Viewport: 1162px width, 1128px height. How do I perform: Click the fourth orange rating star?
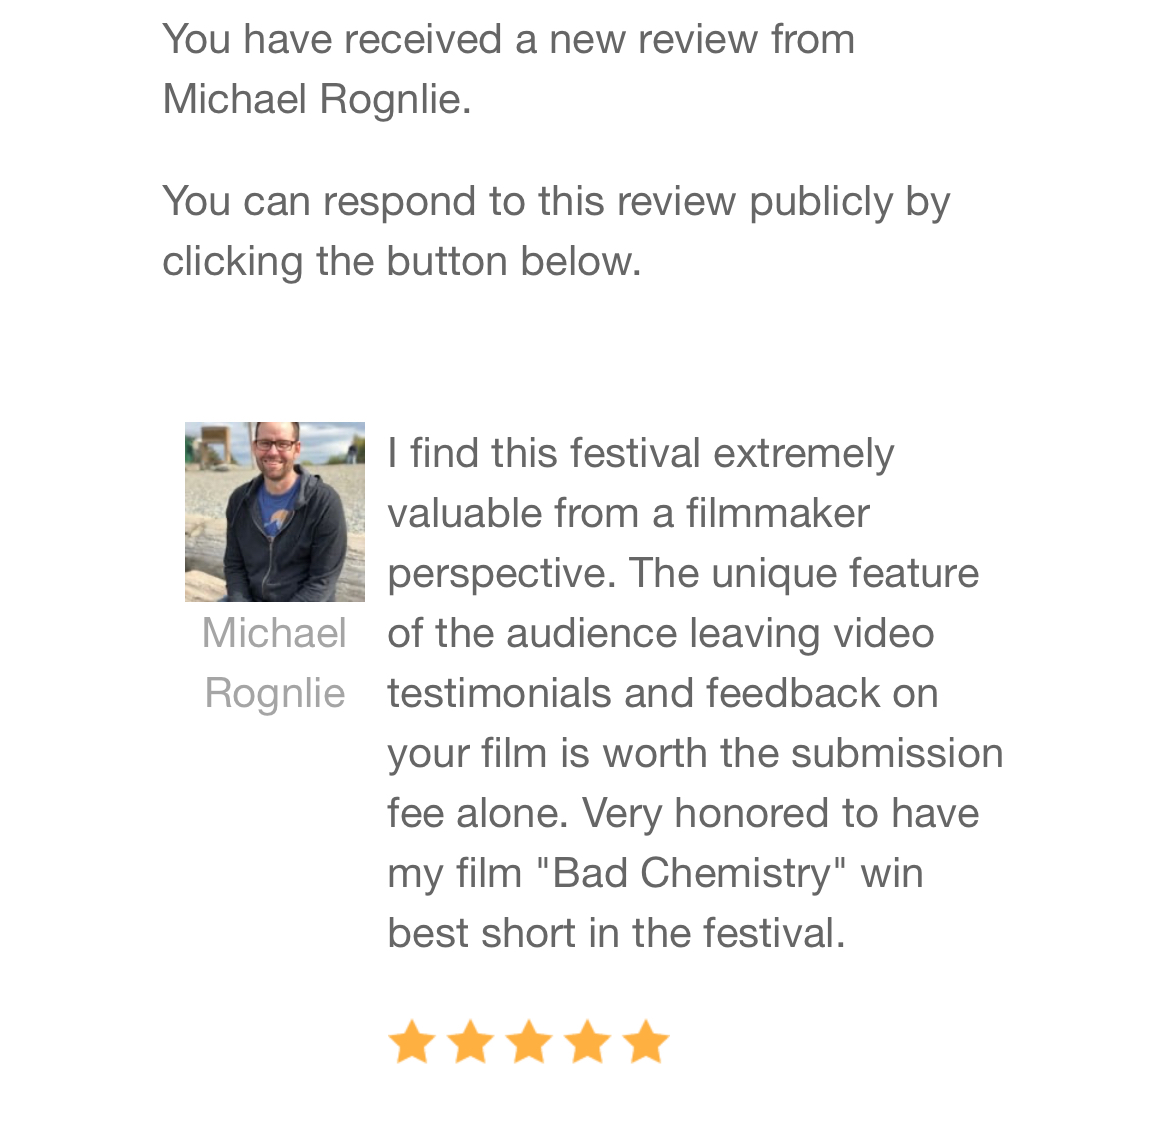(587, 1042)
